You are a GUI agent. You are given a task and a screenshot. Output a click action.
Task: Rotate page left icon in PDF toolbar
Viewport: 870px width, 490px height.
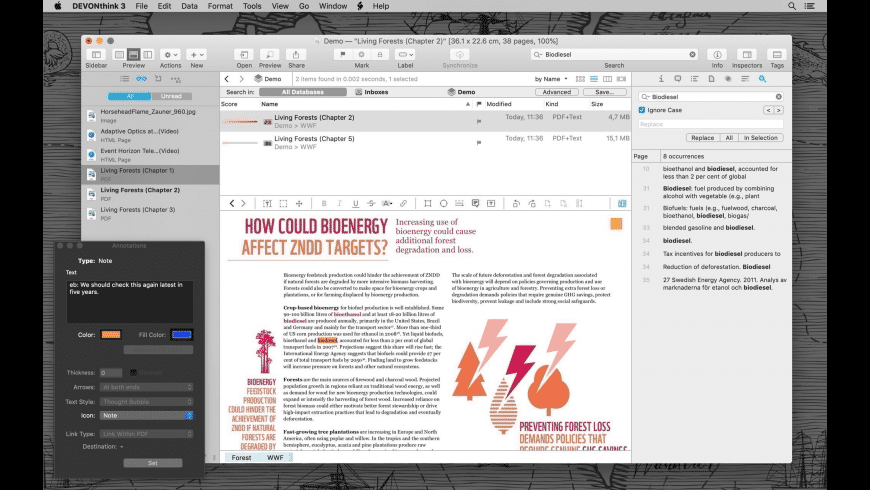(x=516, y=204)
